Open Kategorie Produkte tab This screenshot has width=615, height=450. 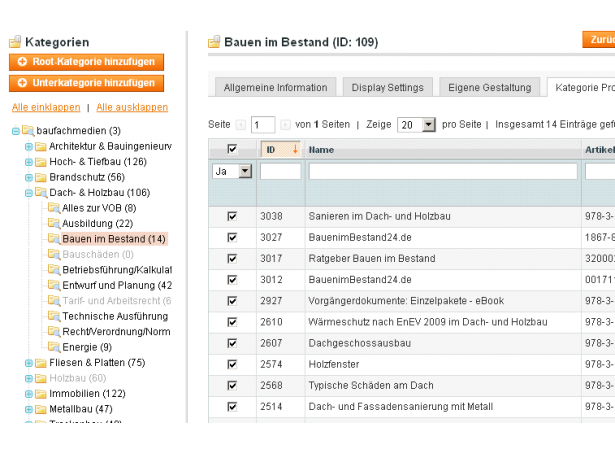(581, 87)
